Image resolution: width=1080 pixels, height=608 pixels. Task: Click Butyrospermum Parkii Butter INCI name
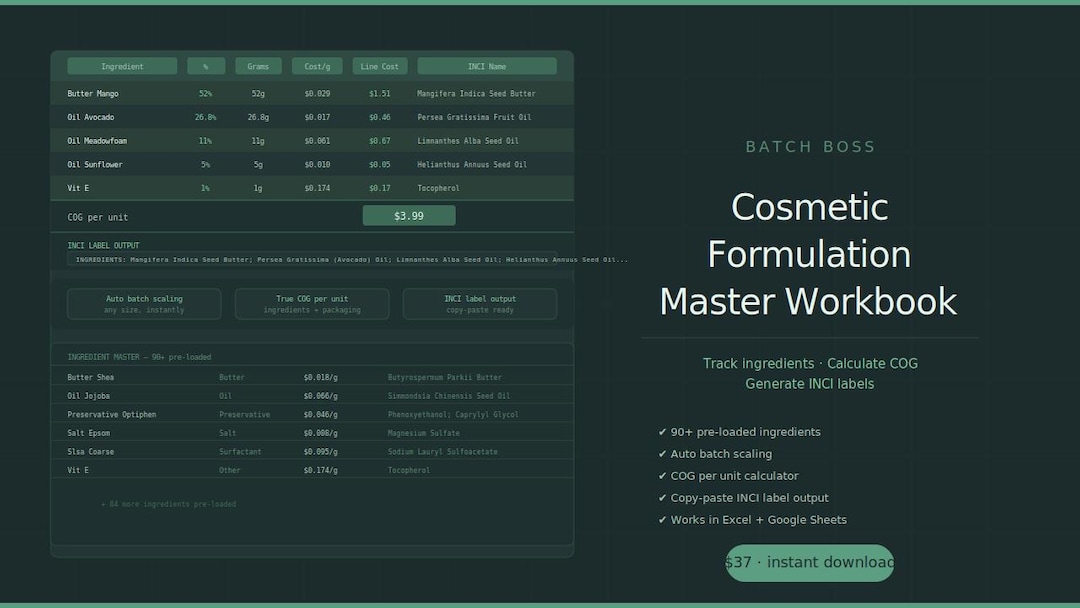click(445, 377)
